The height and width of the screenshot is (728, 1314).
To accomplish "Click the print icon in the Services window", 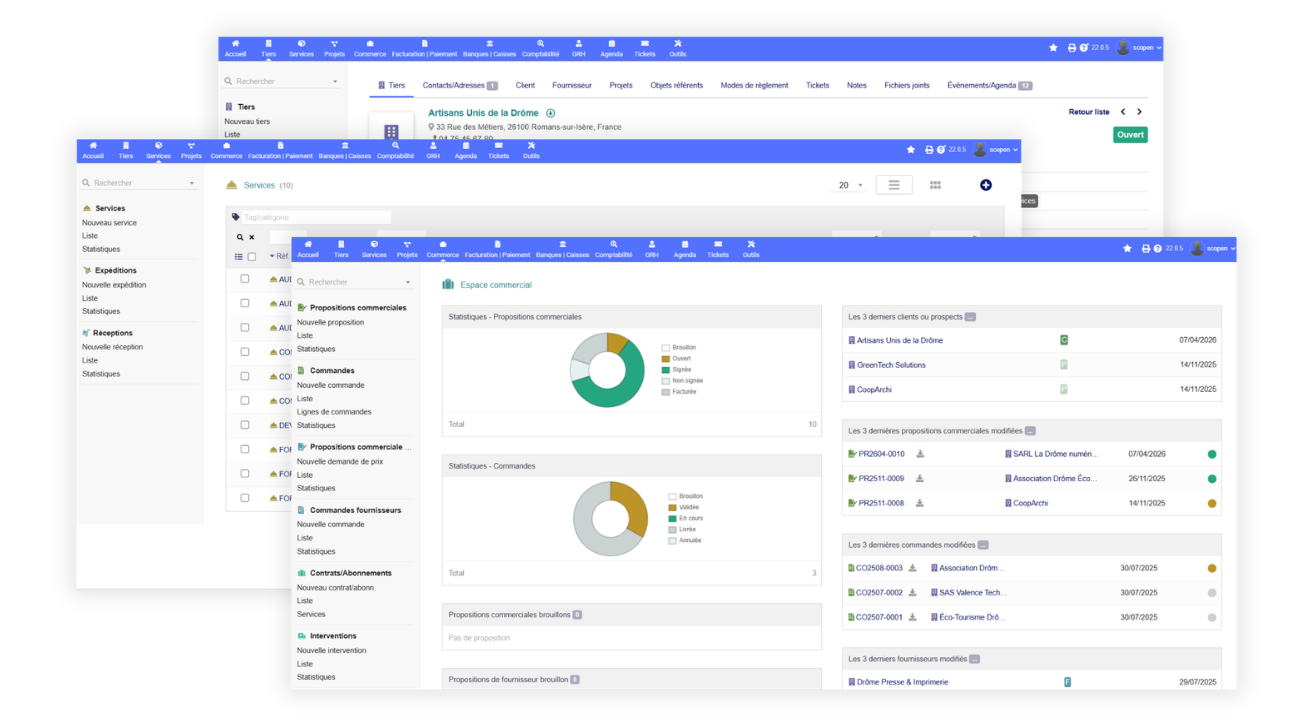I will pos(929,150).
